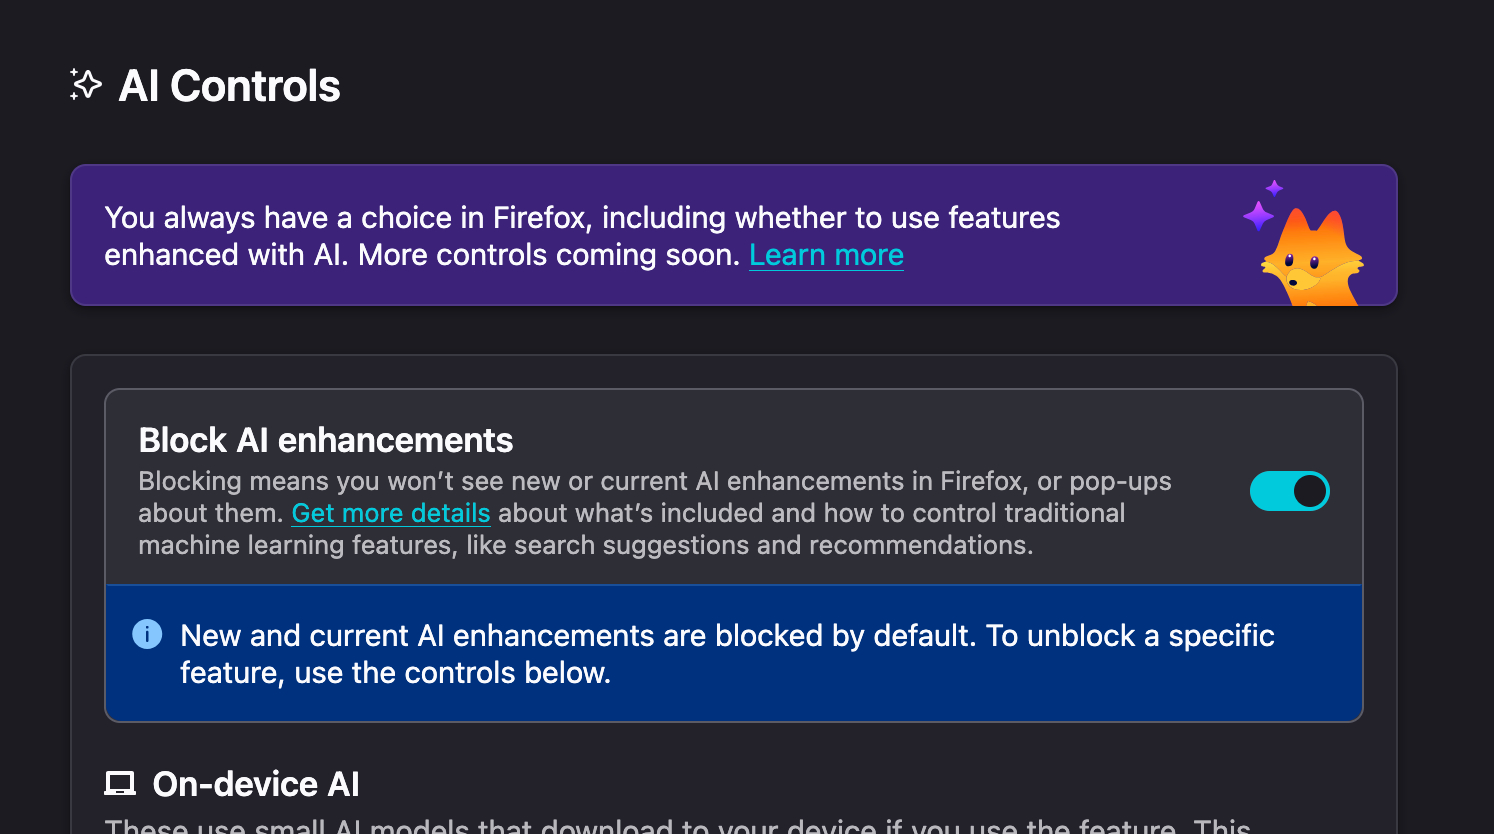Click "feature, use the controls below" text

[x=395, y=673]
